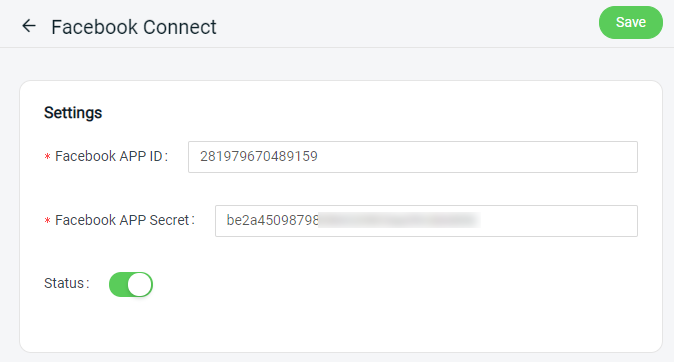Click the Settings section heading

tap(73, 113)
